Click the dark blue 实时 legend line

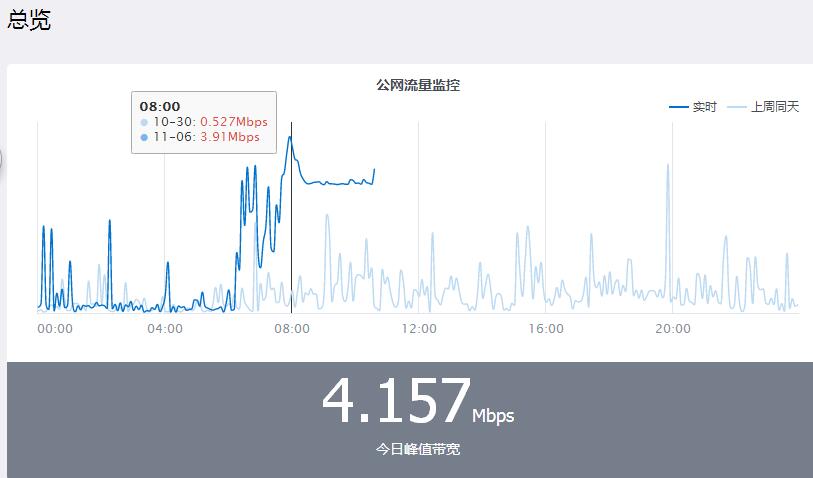678,107
